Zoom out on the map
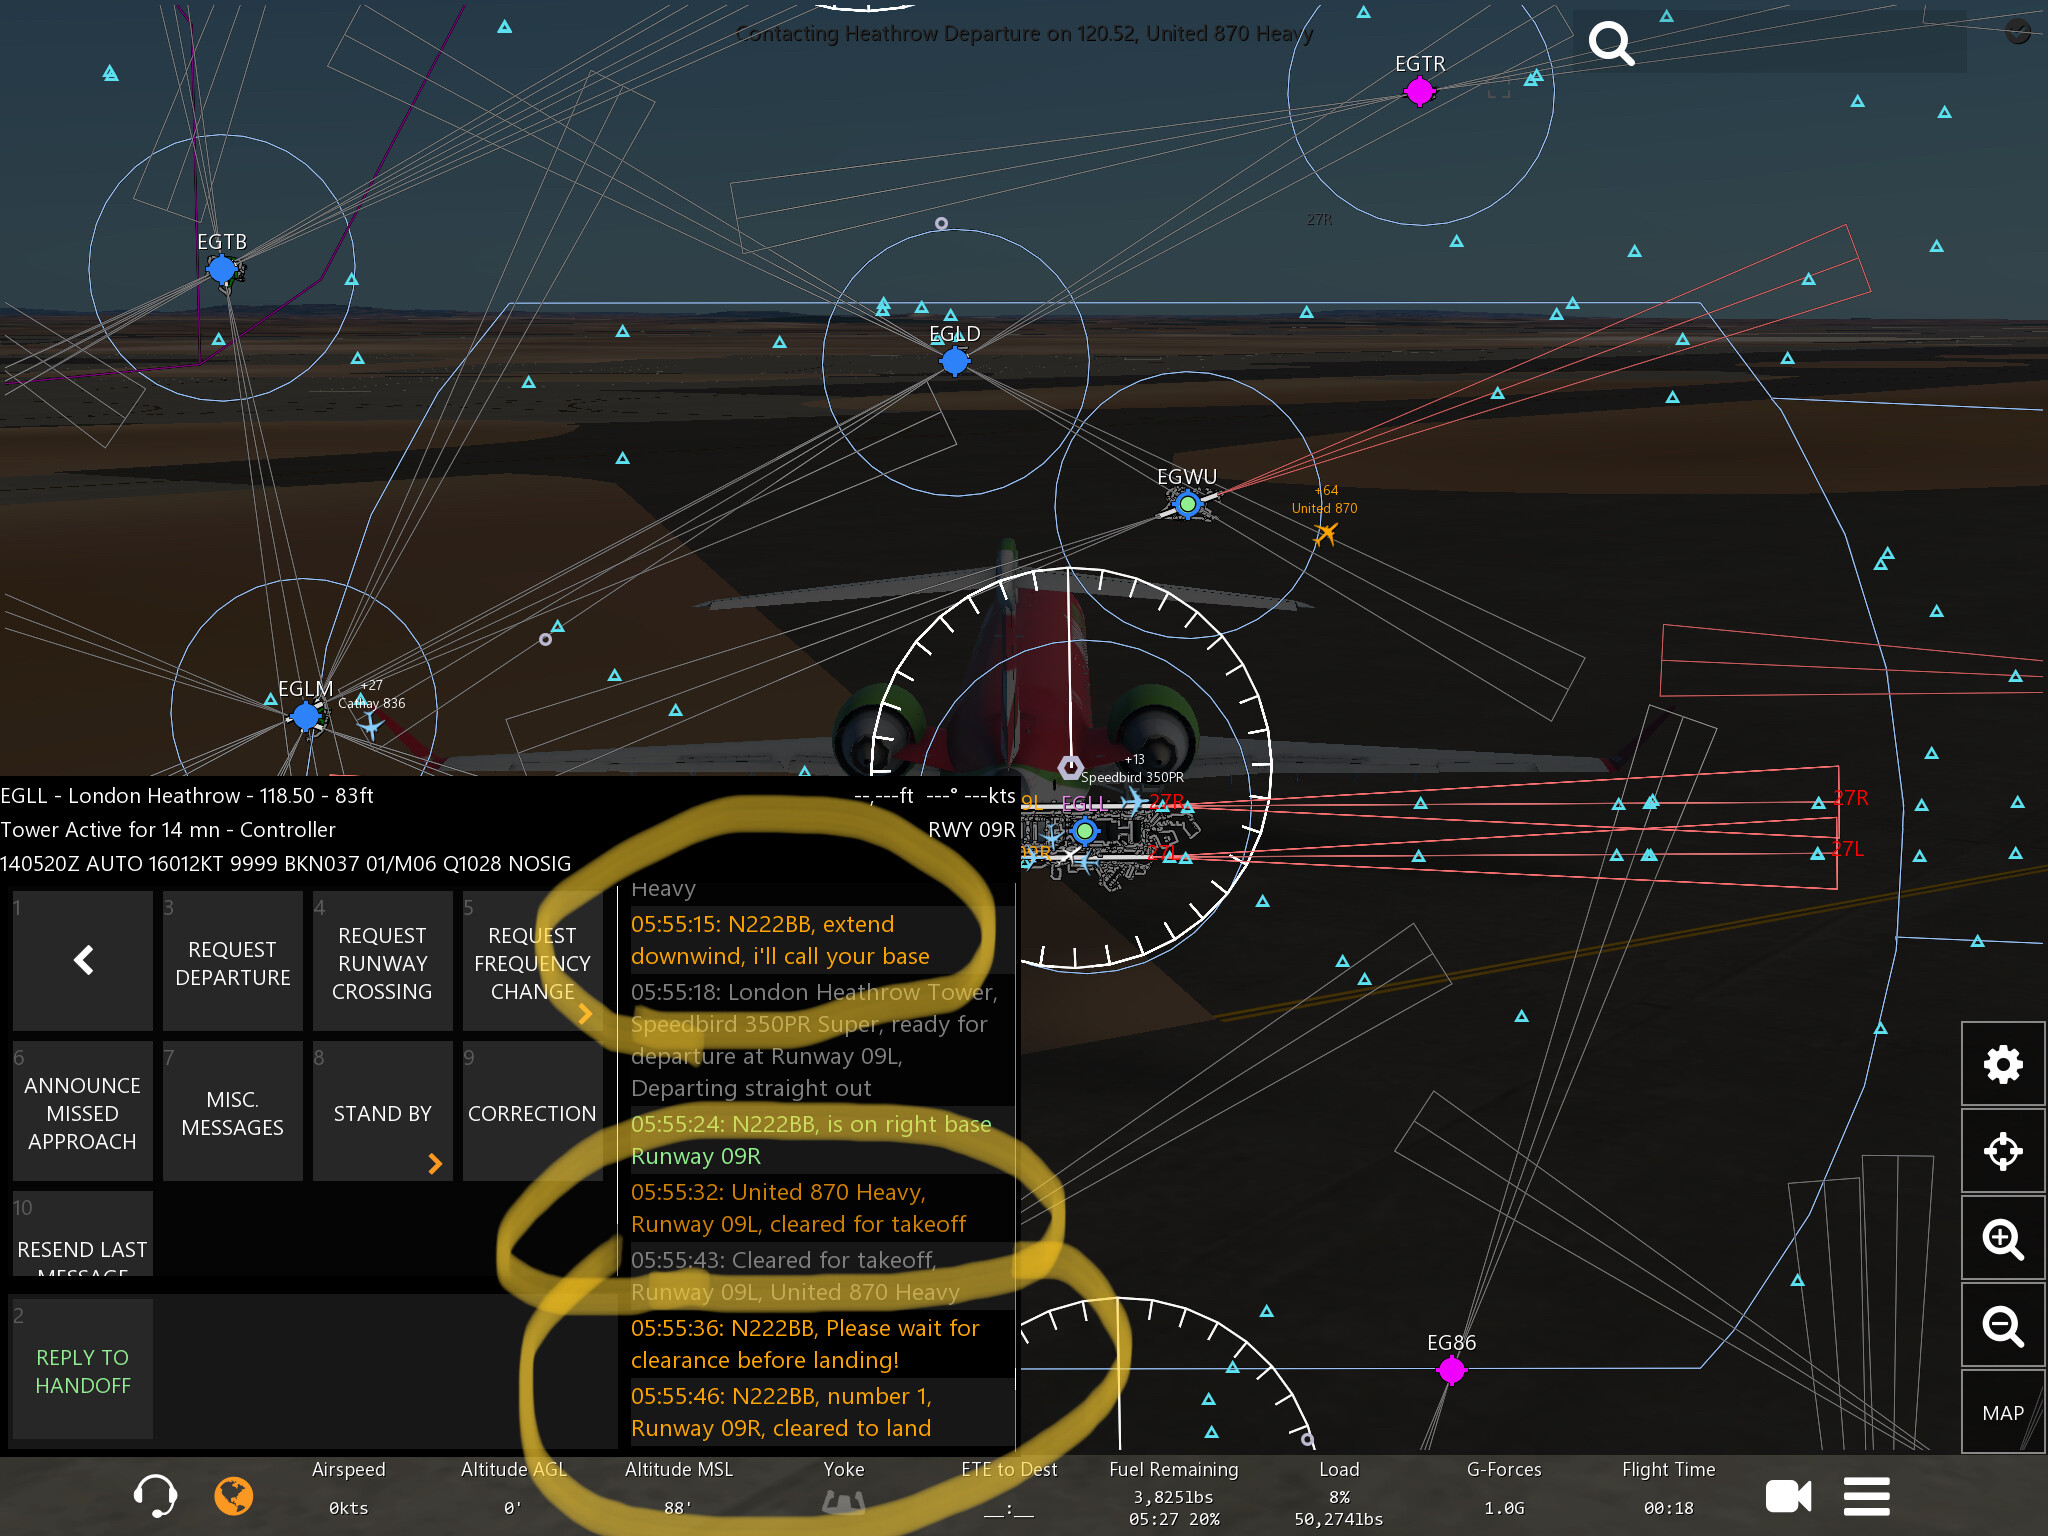This screenshot has width=2048, height=1536. pyautogui.click(x=2002, y=1326)
